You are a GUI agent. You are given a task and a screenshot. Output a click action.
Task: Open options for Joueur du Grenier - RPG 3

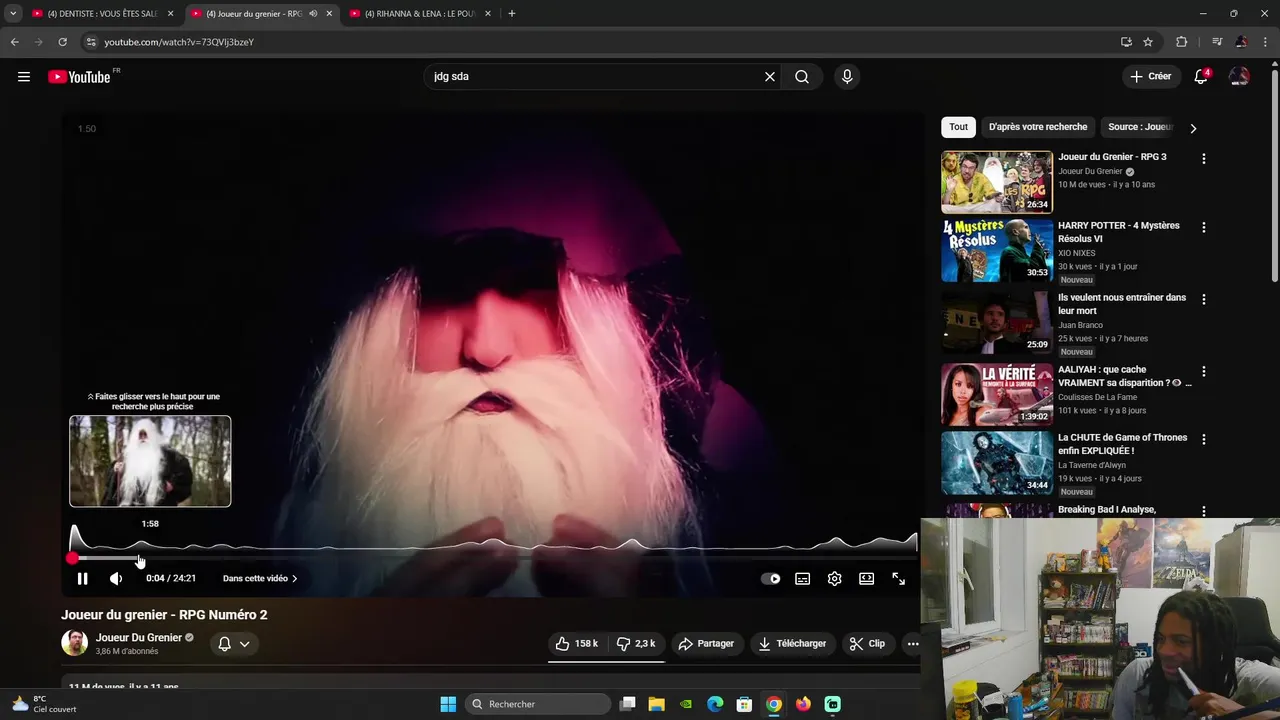(1203, 159)
